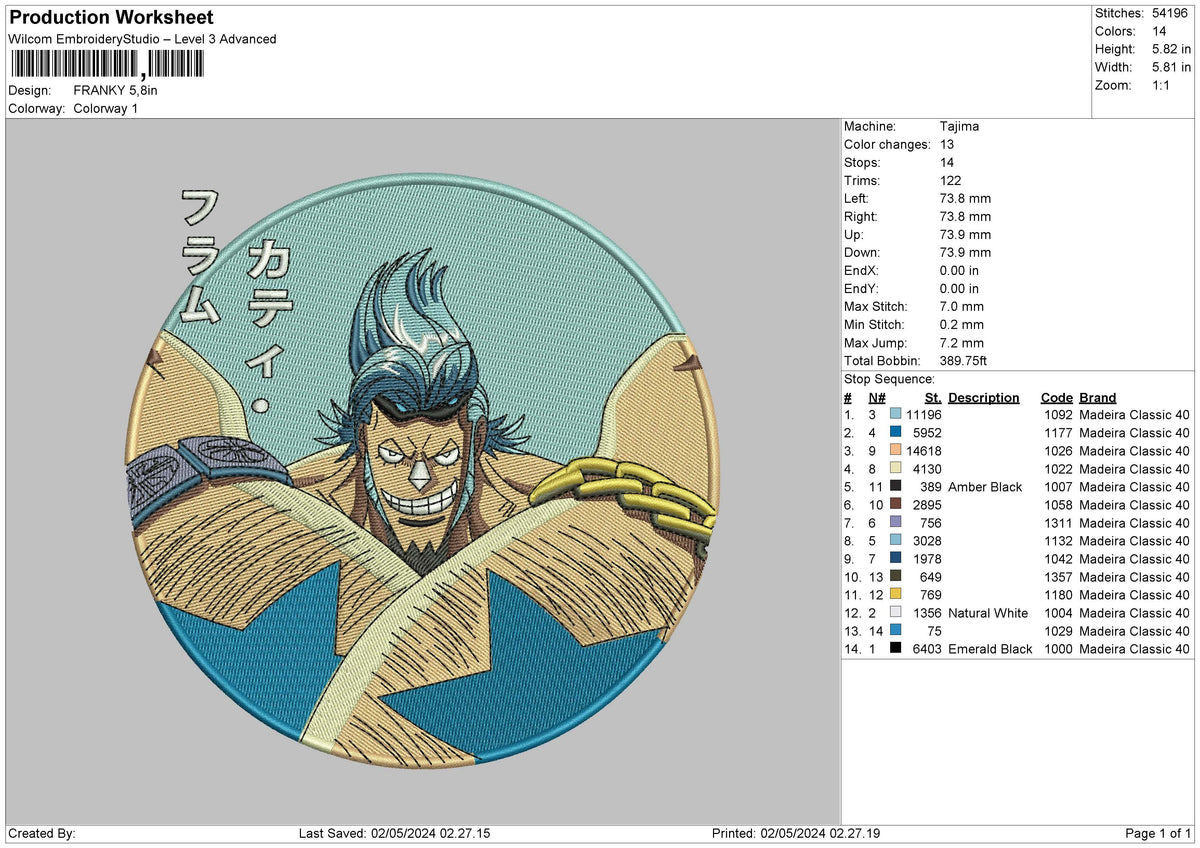Click the 'Description' column header
Viewport: 1200px width, 848px height.
(984, 398)
